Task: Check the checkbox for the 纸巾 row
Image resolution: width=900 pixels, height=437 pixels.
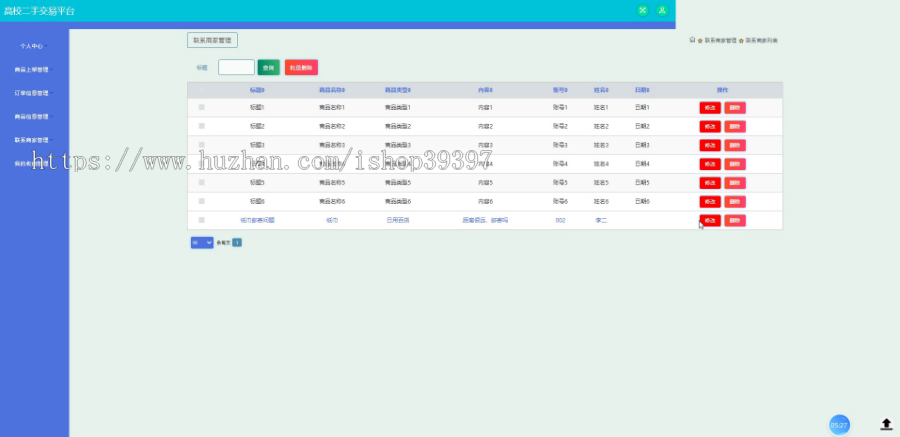Action: click(x=201, y=220)
